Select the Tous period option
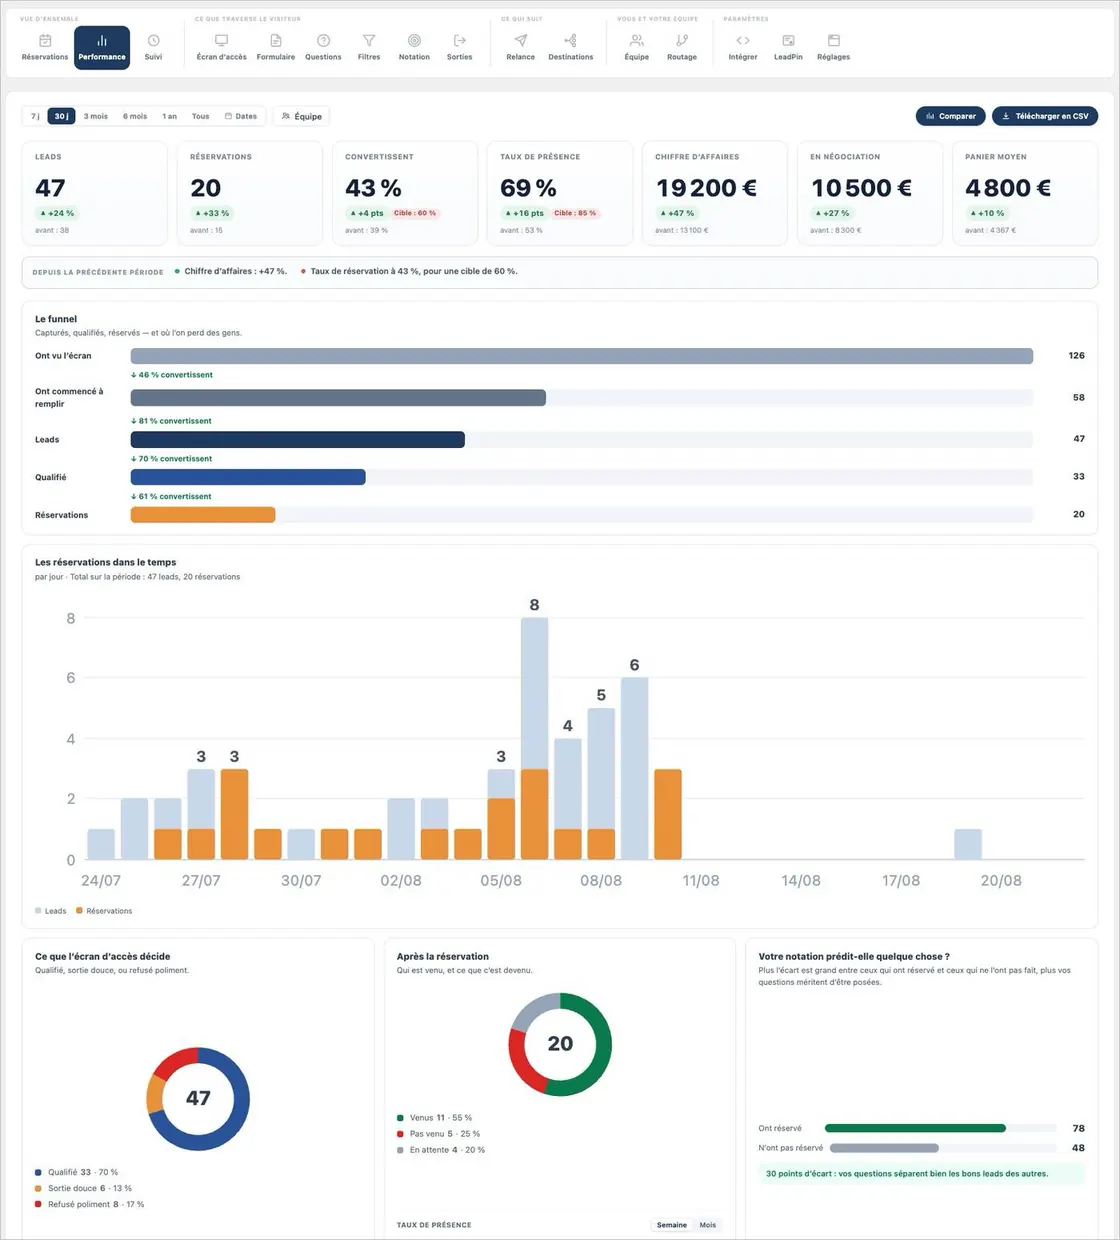 [201, 116]
